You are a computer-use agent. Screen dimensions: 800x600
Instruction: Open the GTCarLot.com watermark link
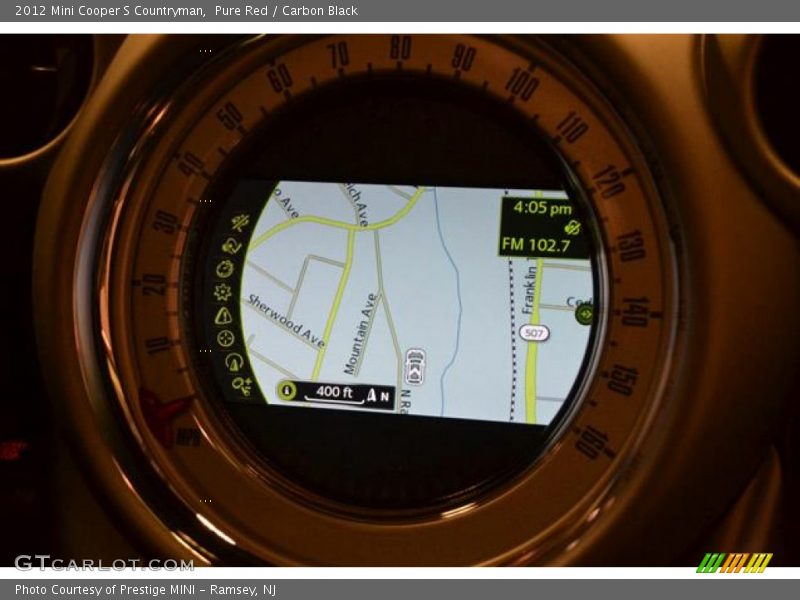(x=104, y=563)
